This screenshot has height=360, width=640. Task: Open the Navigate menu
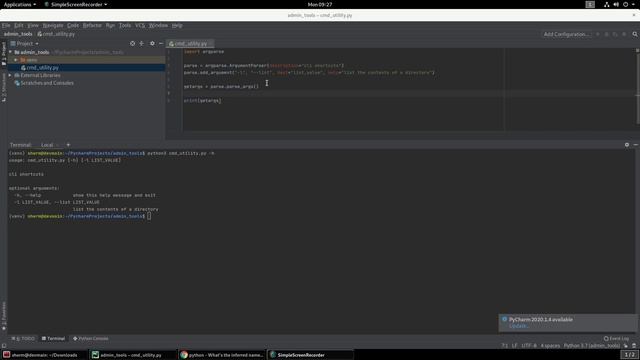[53, 25]
